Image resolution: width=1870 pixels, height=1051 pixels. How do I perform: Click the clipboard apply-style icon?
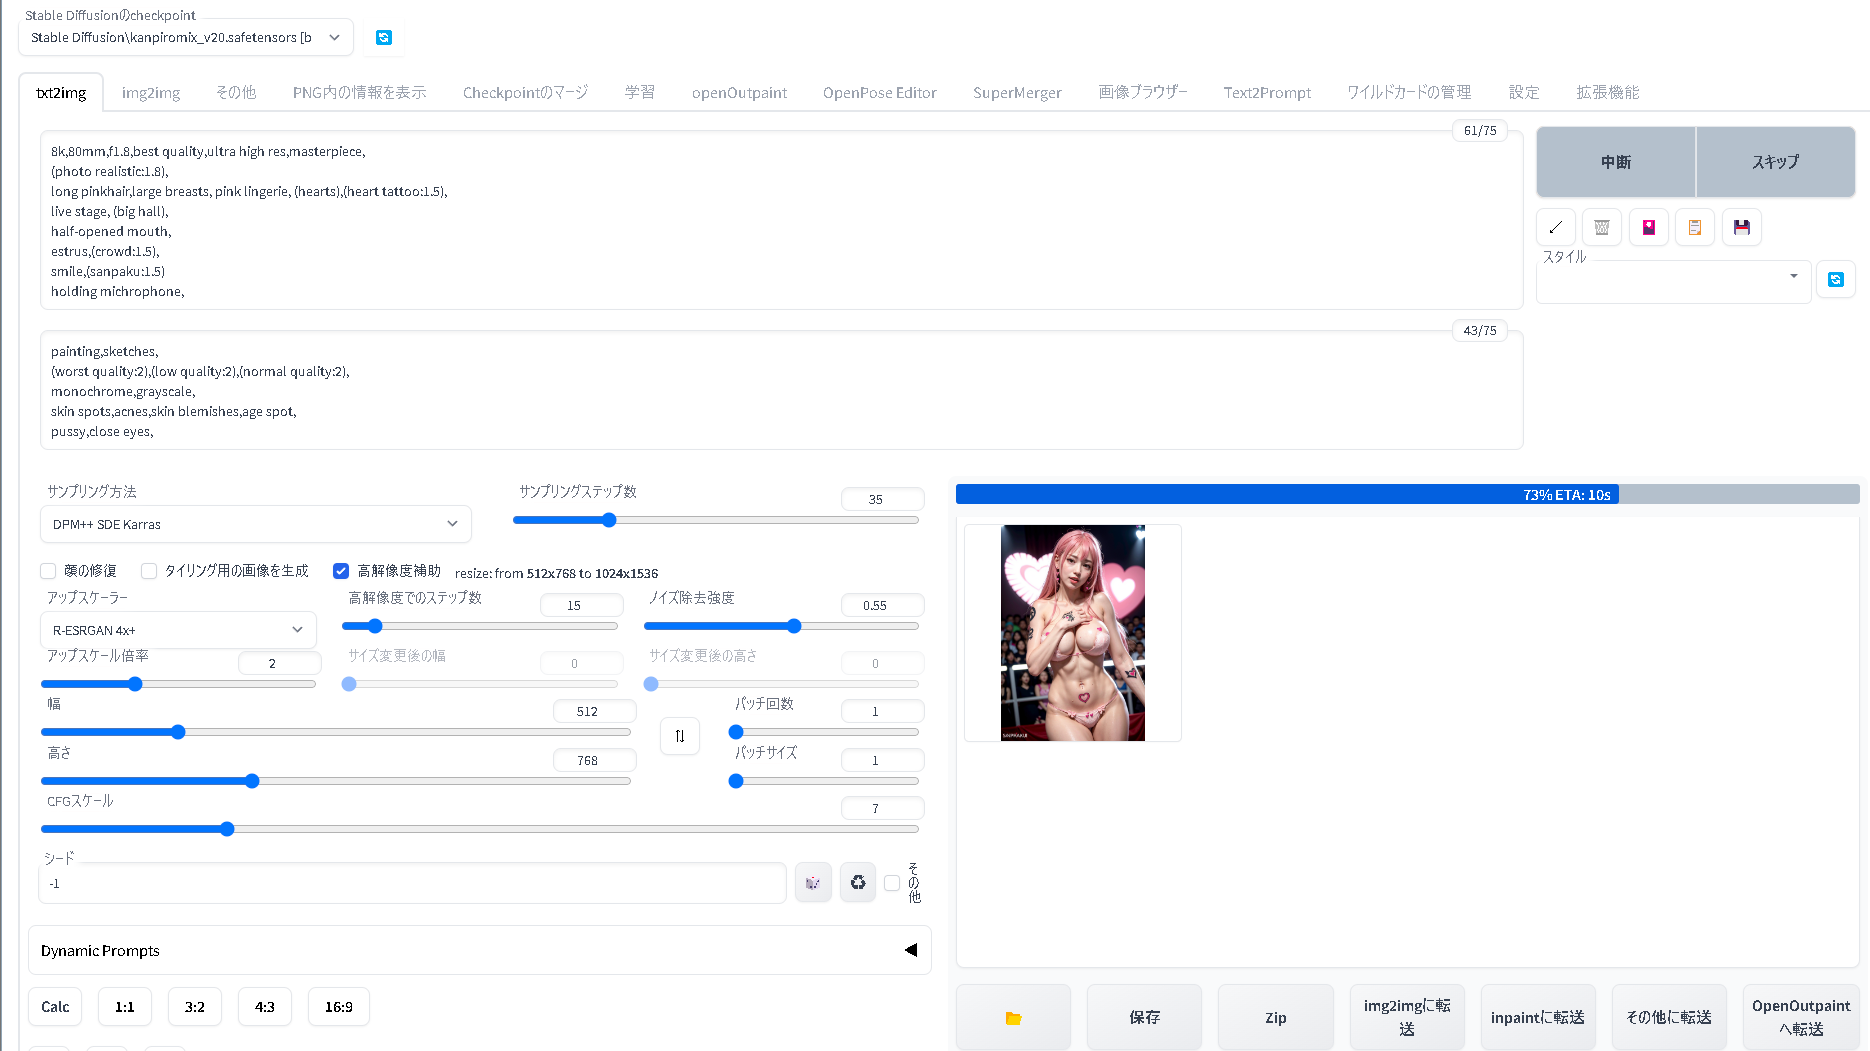click(1695, 228)
